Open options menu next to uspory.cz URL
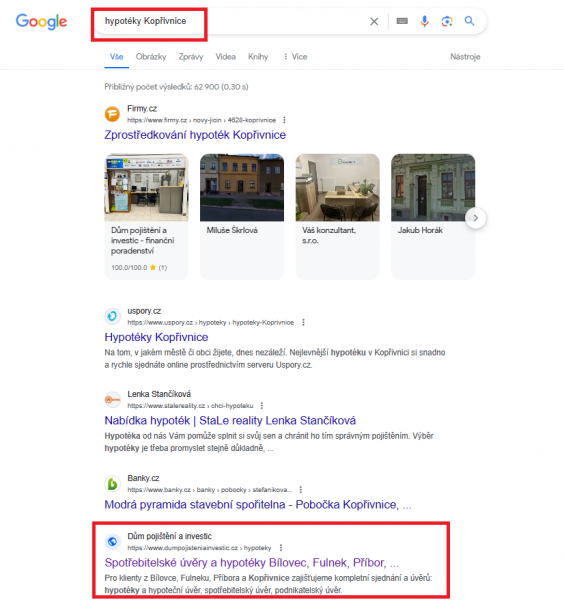This screenshot has height=600, width=564. coord(303,322)
